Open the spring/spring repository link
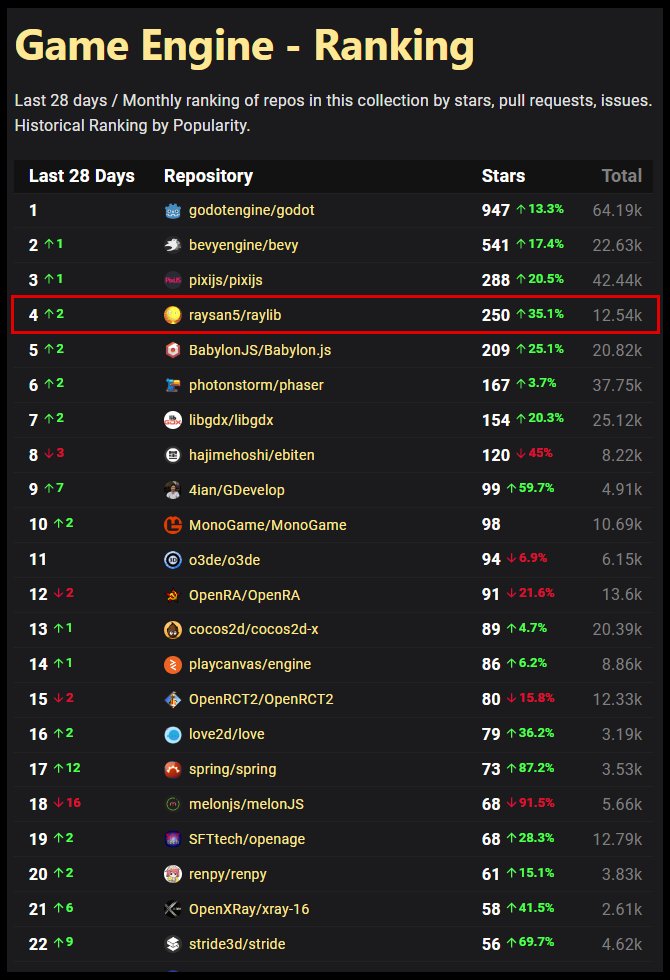Viewport: 670px width, 980px height. [232, 769]
